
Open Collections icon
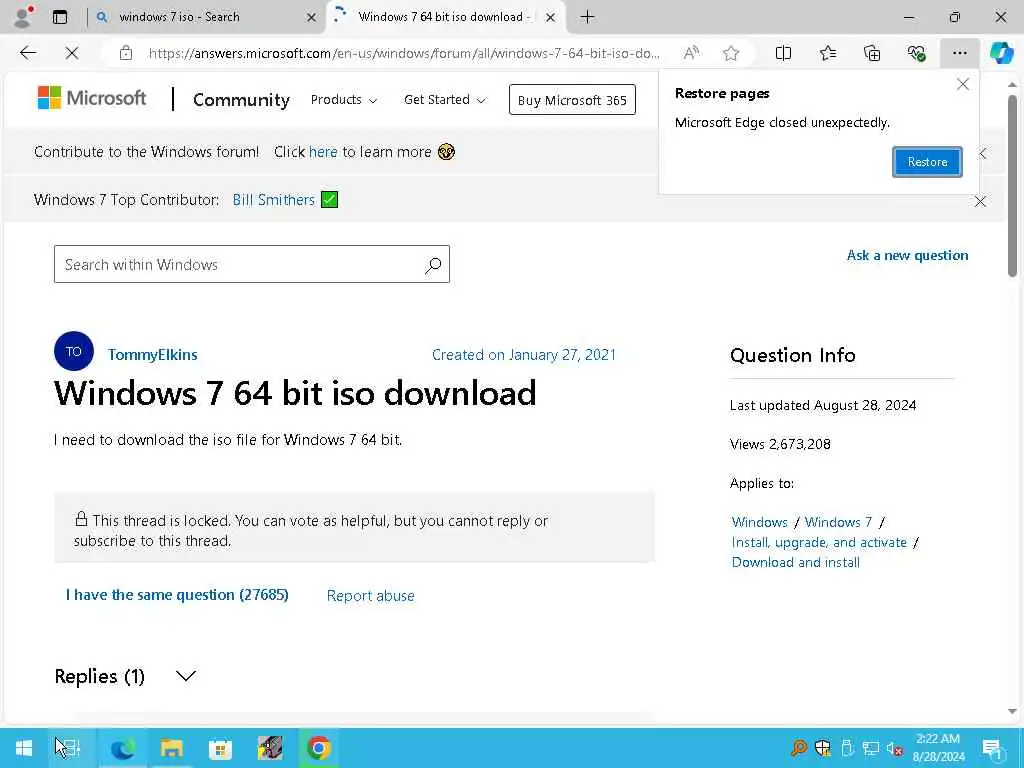pyautogui.click(x=872, y=53)
